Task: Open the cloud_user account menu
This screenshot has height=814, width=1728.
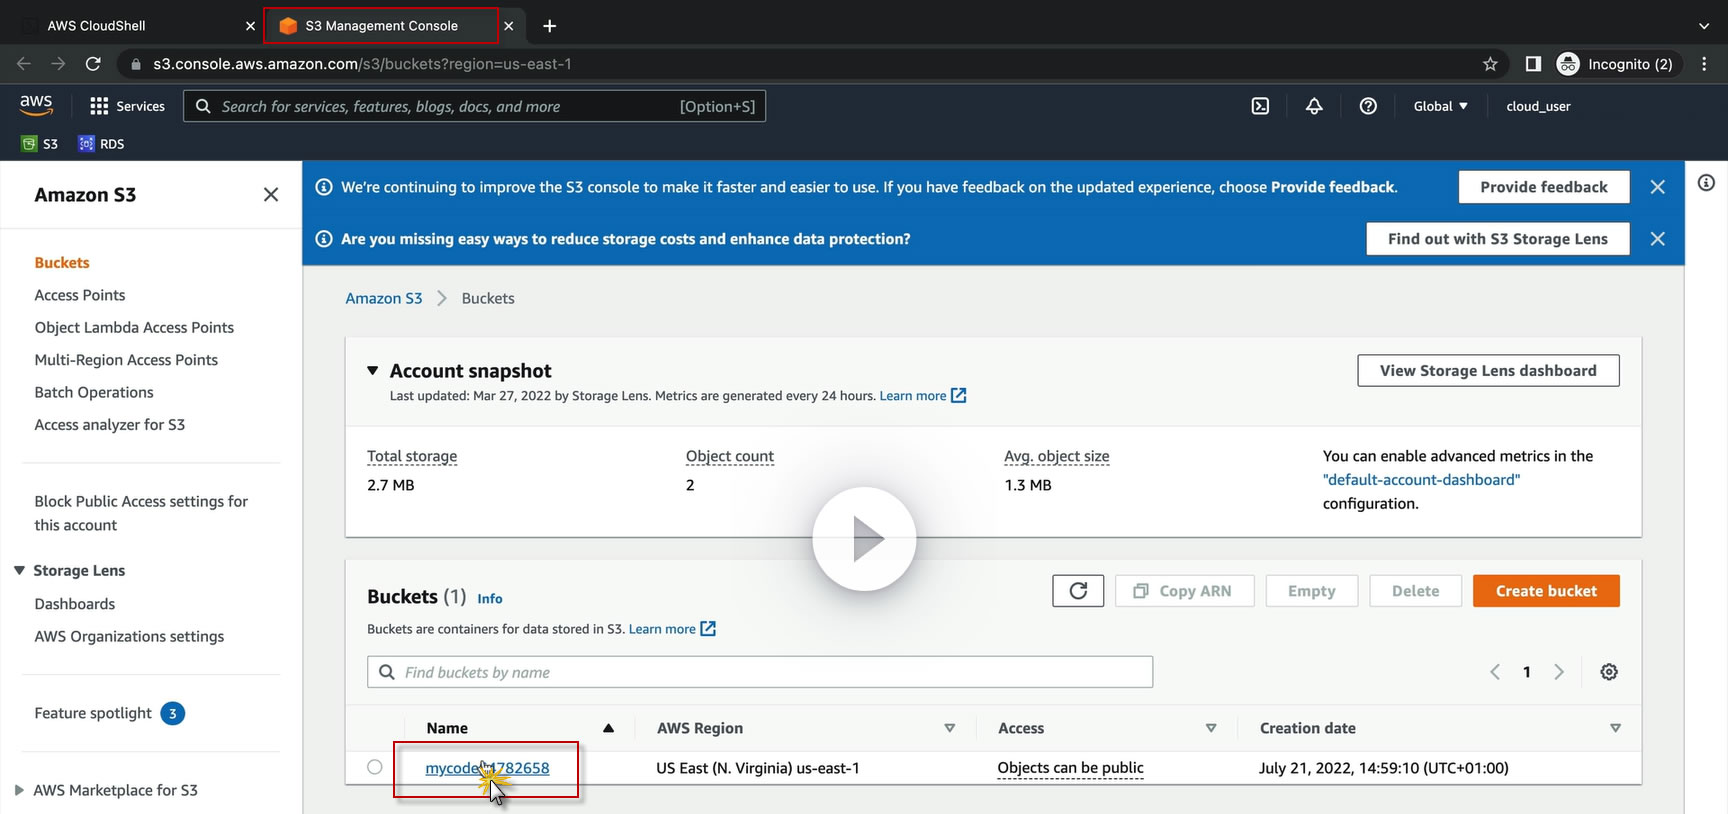Action: click(1538, 106)
